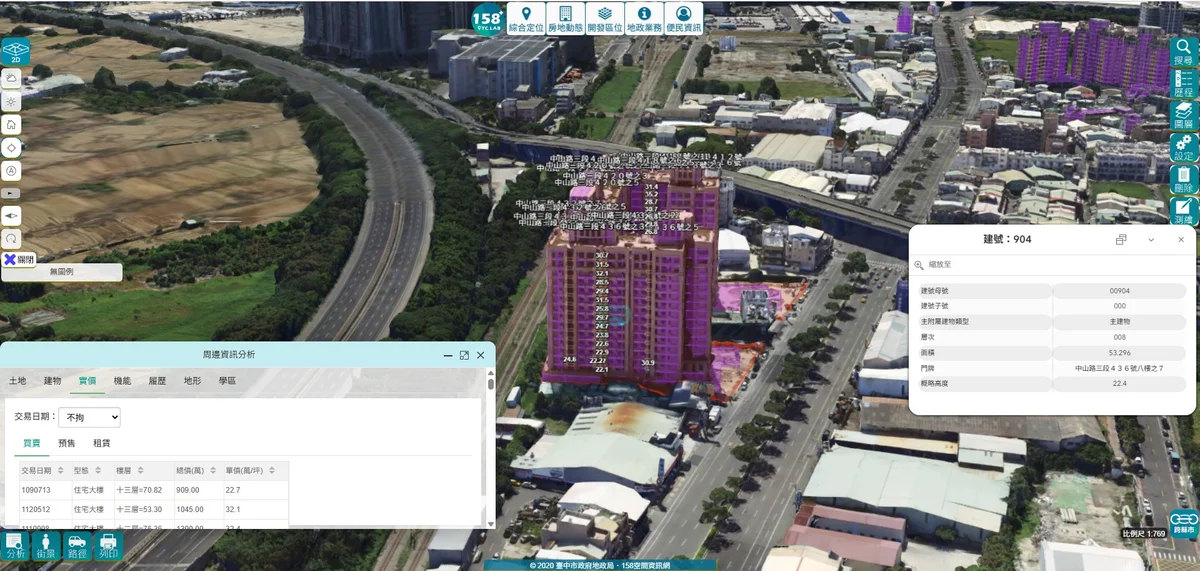The image size is (1200, 571).
Task: Click the rotate view icon in left toolbar
Action: pos(11,239)
